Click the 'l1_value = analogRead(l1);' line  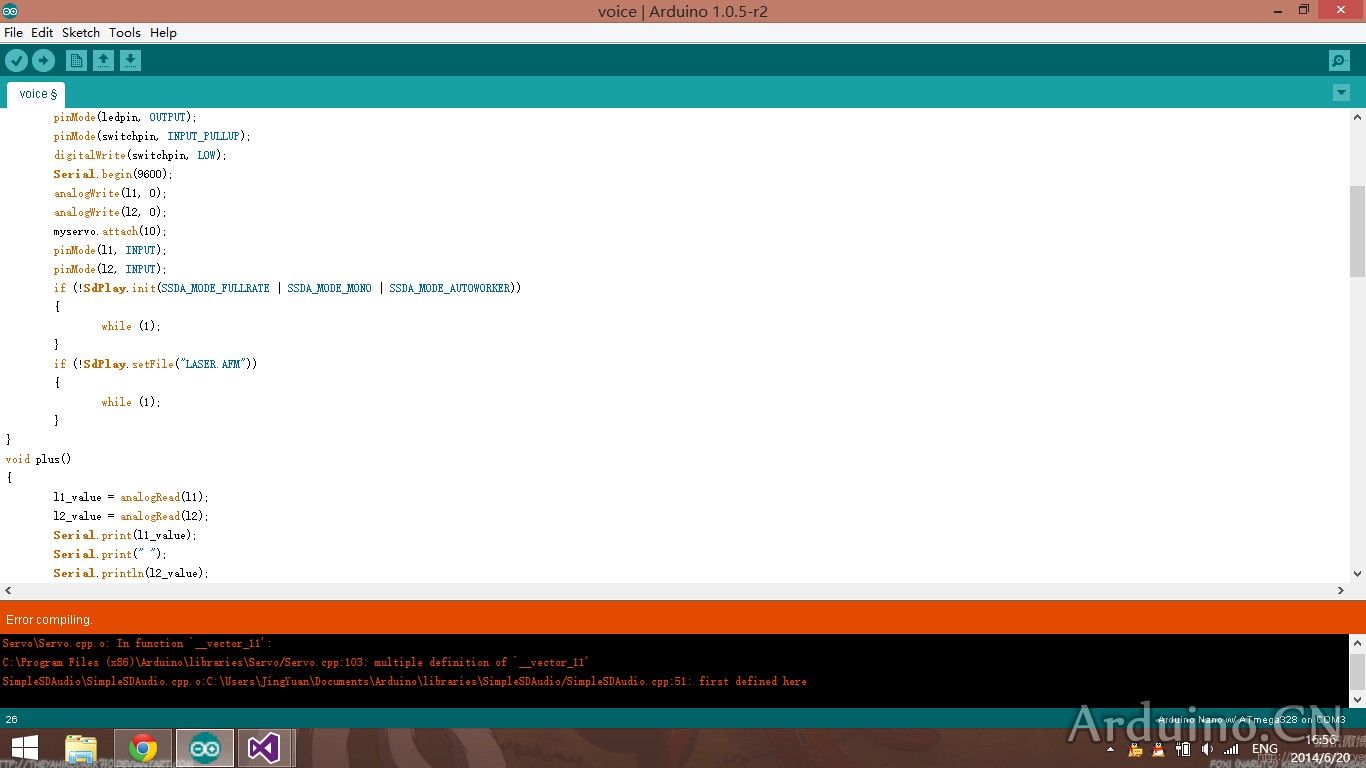pos(131,497)
